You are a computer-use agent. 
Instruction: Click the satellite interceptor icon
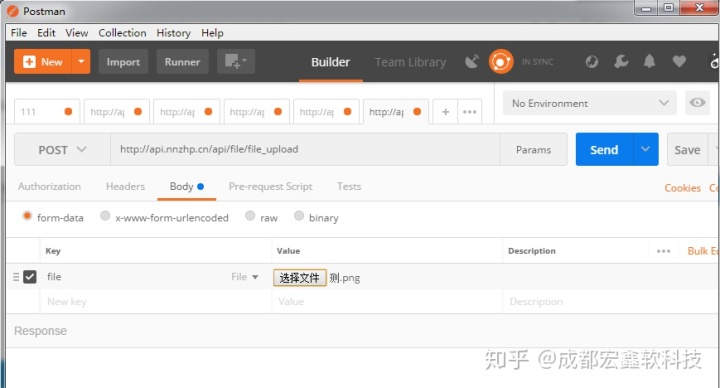point(472,62)
